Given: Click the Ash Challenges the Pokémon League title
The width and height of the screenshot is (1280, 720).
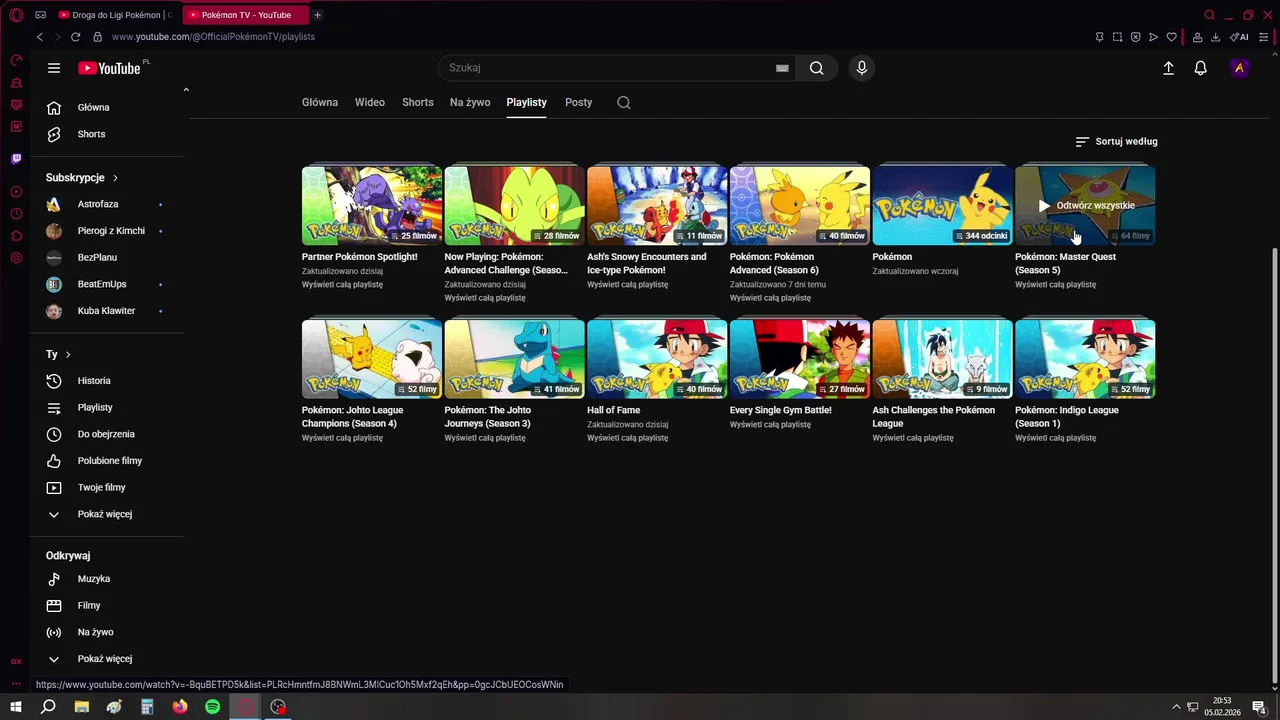Looking at the screenshot, I should (934, 416).
